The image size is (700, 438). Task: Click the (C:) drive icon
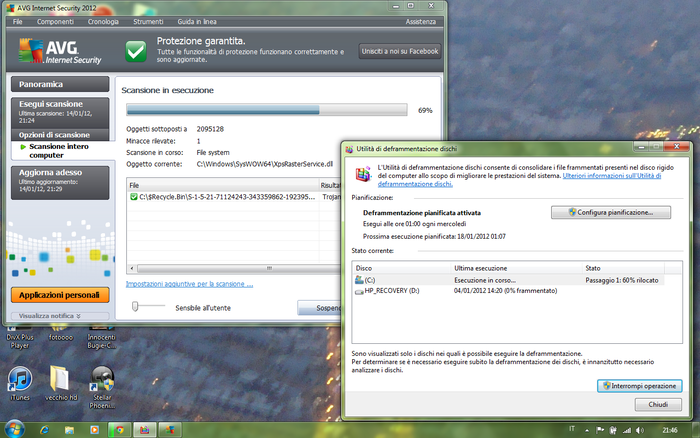[359, 280]
